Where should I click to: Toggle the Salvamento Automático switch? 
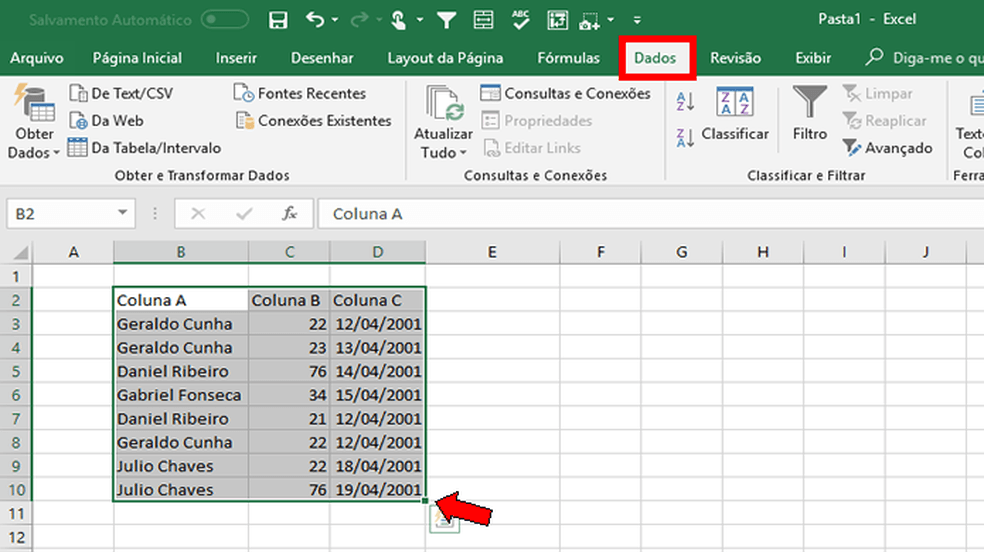[x=224, y=20]
